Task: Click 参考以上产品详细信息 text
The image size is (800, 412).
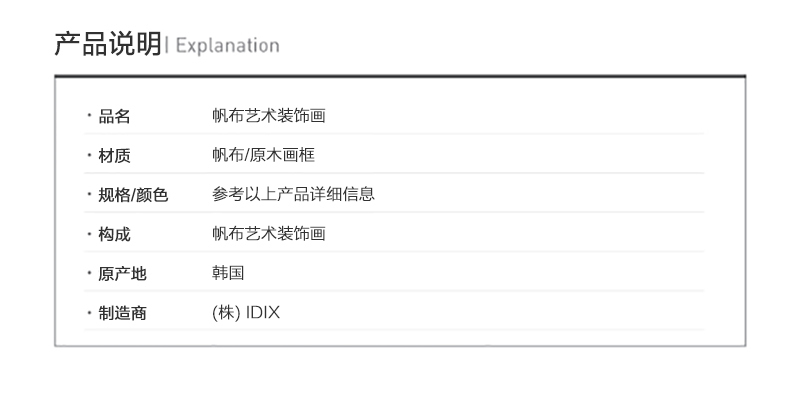Action: [x=293, y=194]
